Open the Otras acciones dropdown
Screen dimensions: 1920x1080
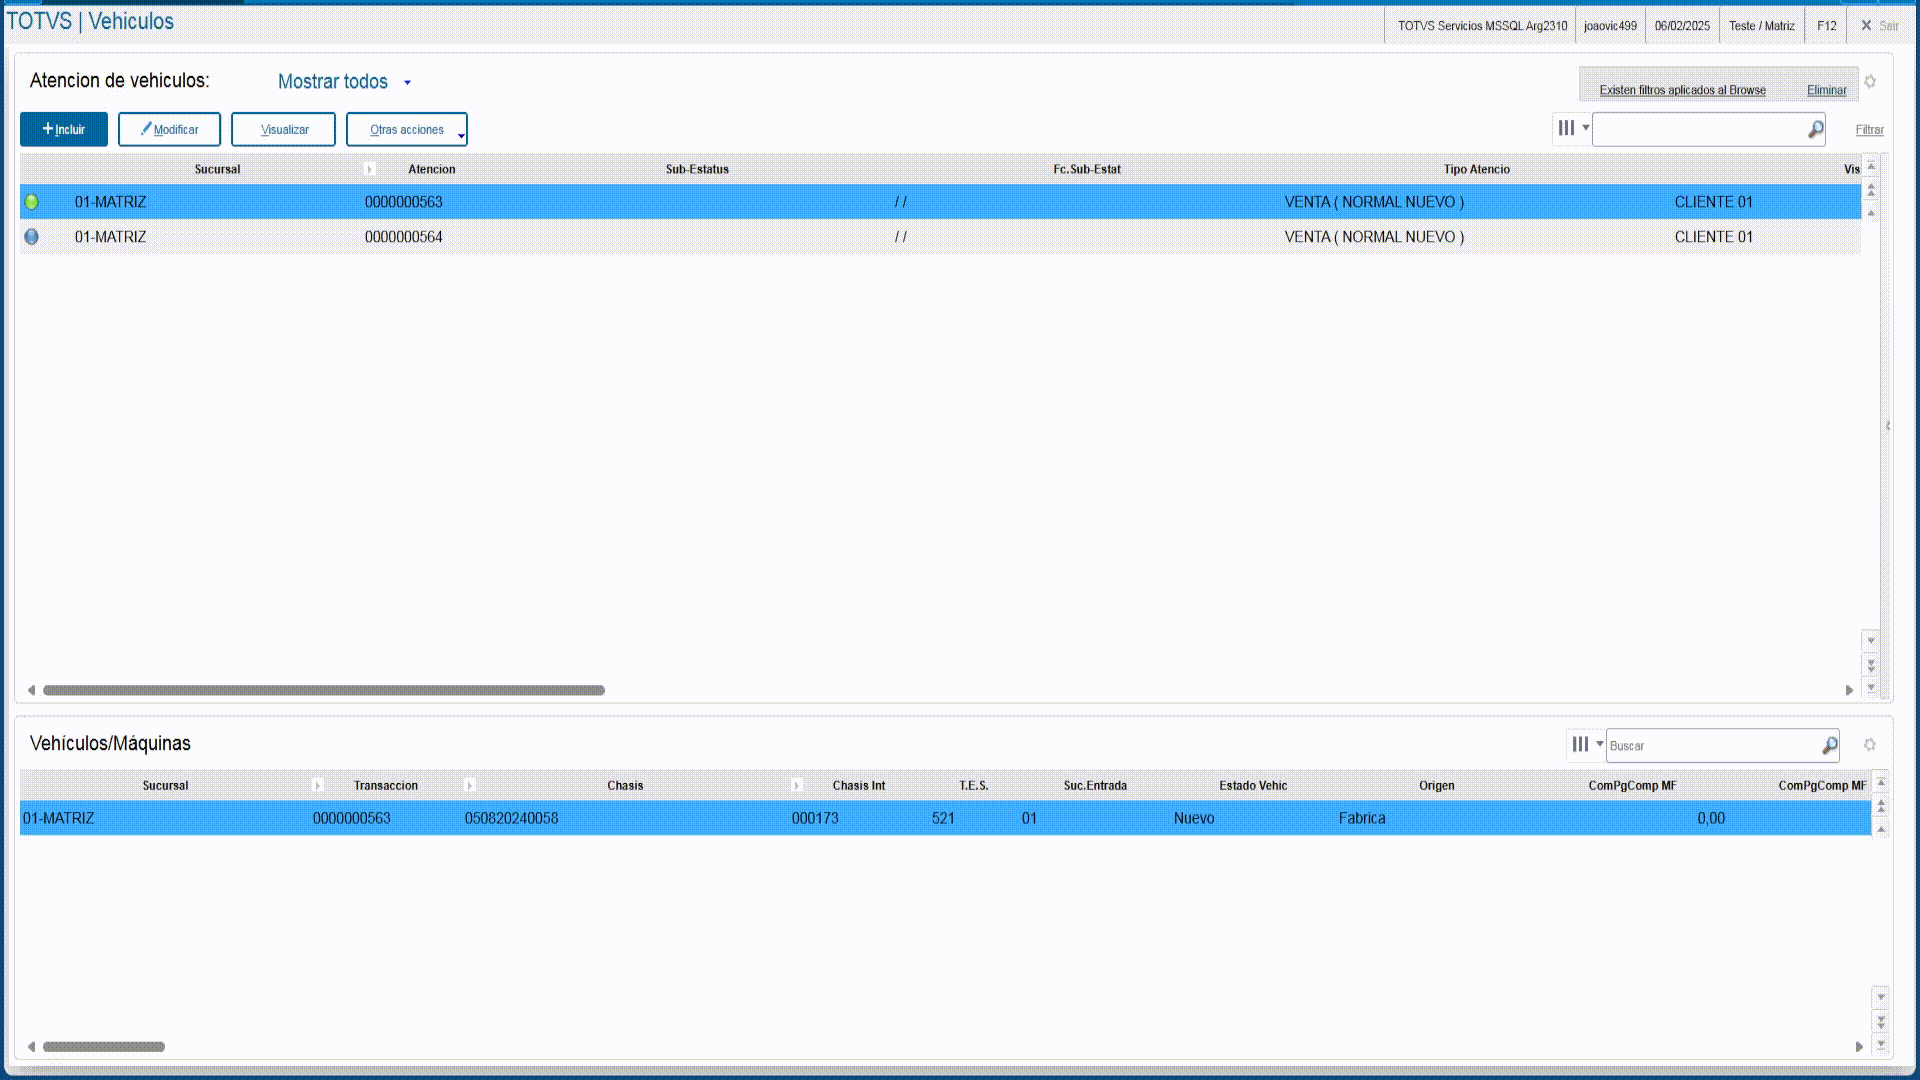tap(407, 130)
